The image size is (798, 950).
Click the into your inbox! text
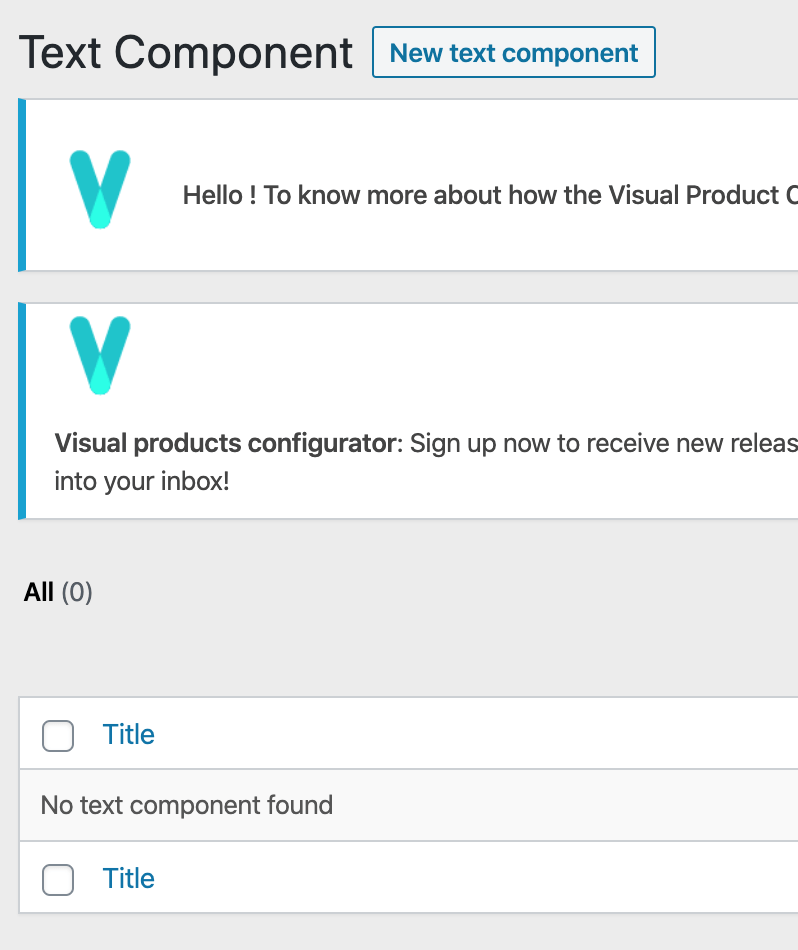[x=142, y=482]
